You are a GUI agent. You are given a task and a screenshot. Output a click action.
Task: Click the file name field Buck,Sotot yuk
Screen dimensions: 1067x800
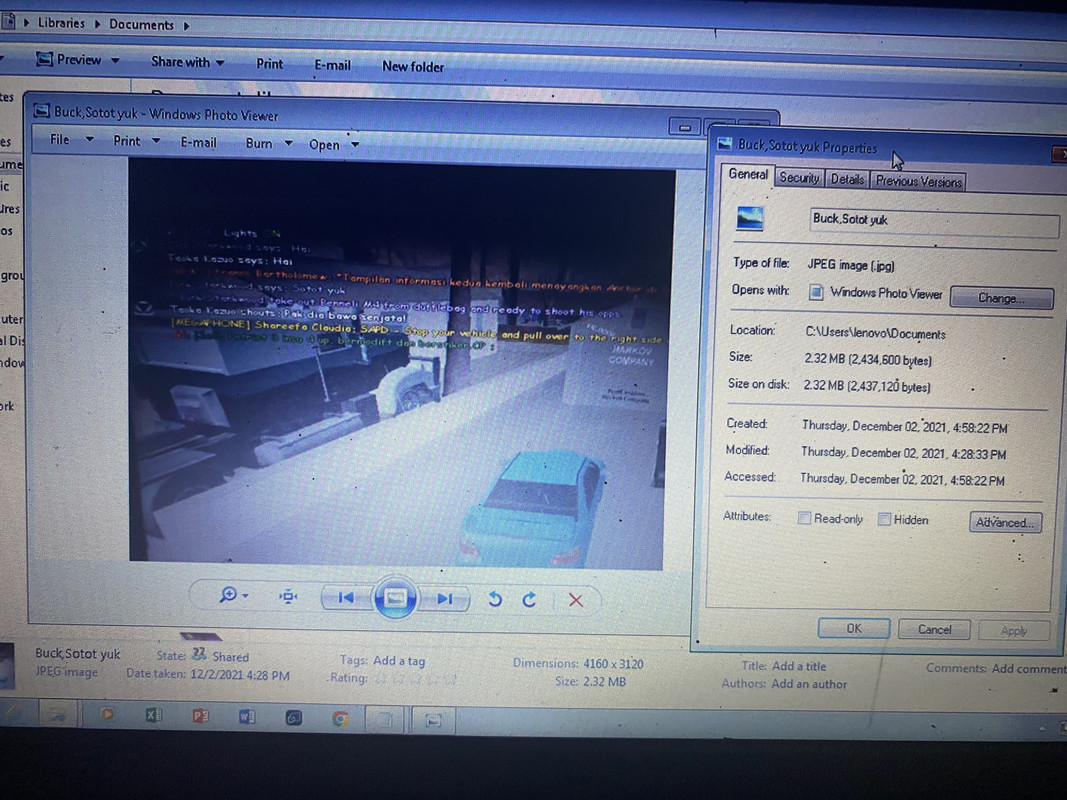(934, 222)
